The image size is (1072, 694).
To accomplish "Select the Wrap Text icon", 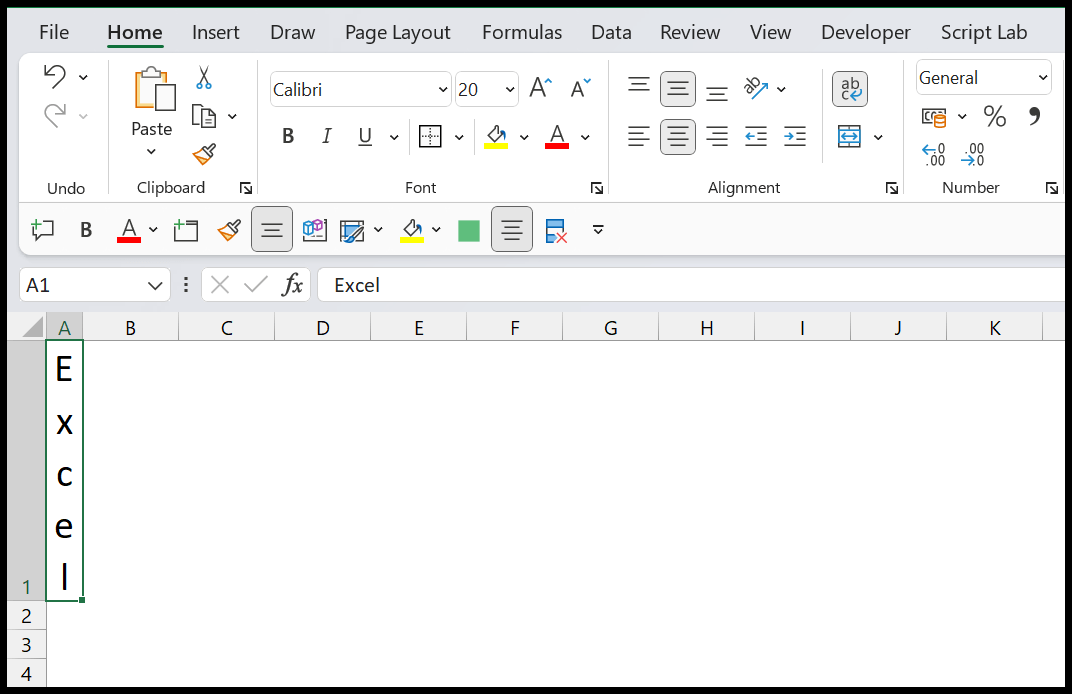I will coord(849,89).
